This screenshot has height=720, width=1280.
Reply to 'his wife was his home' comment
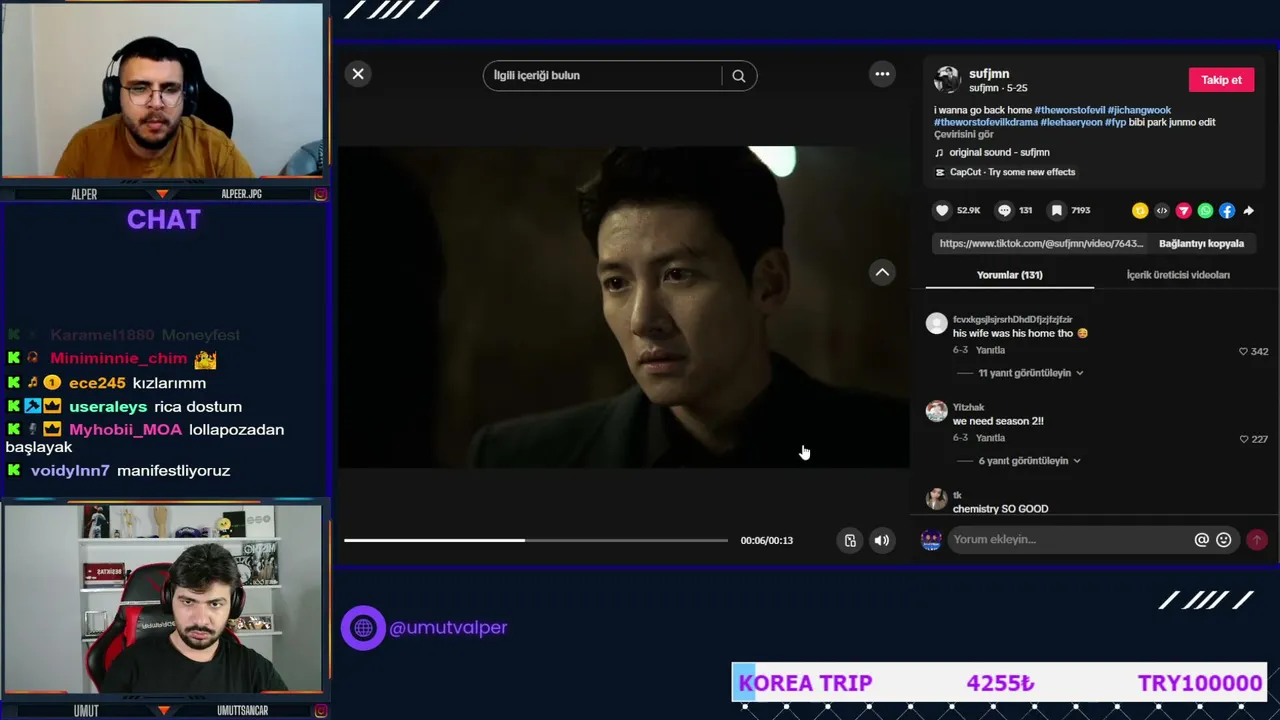990,351
